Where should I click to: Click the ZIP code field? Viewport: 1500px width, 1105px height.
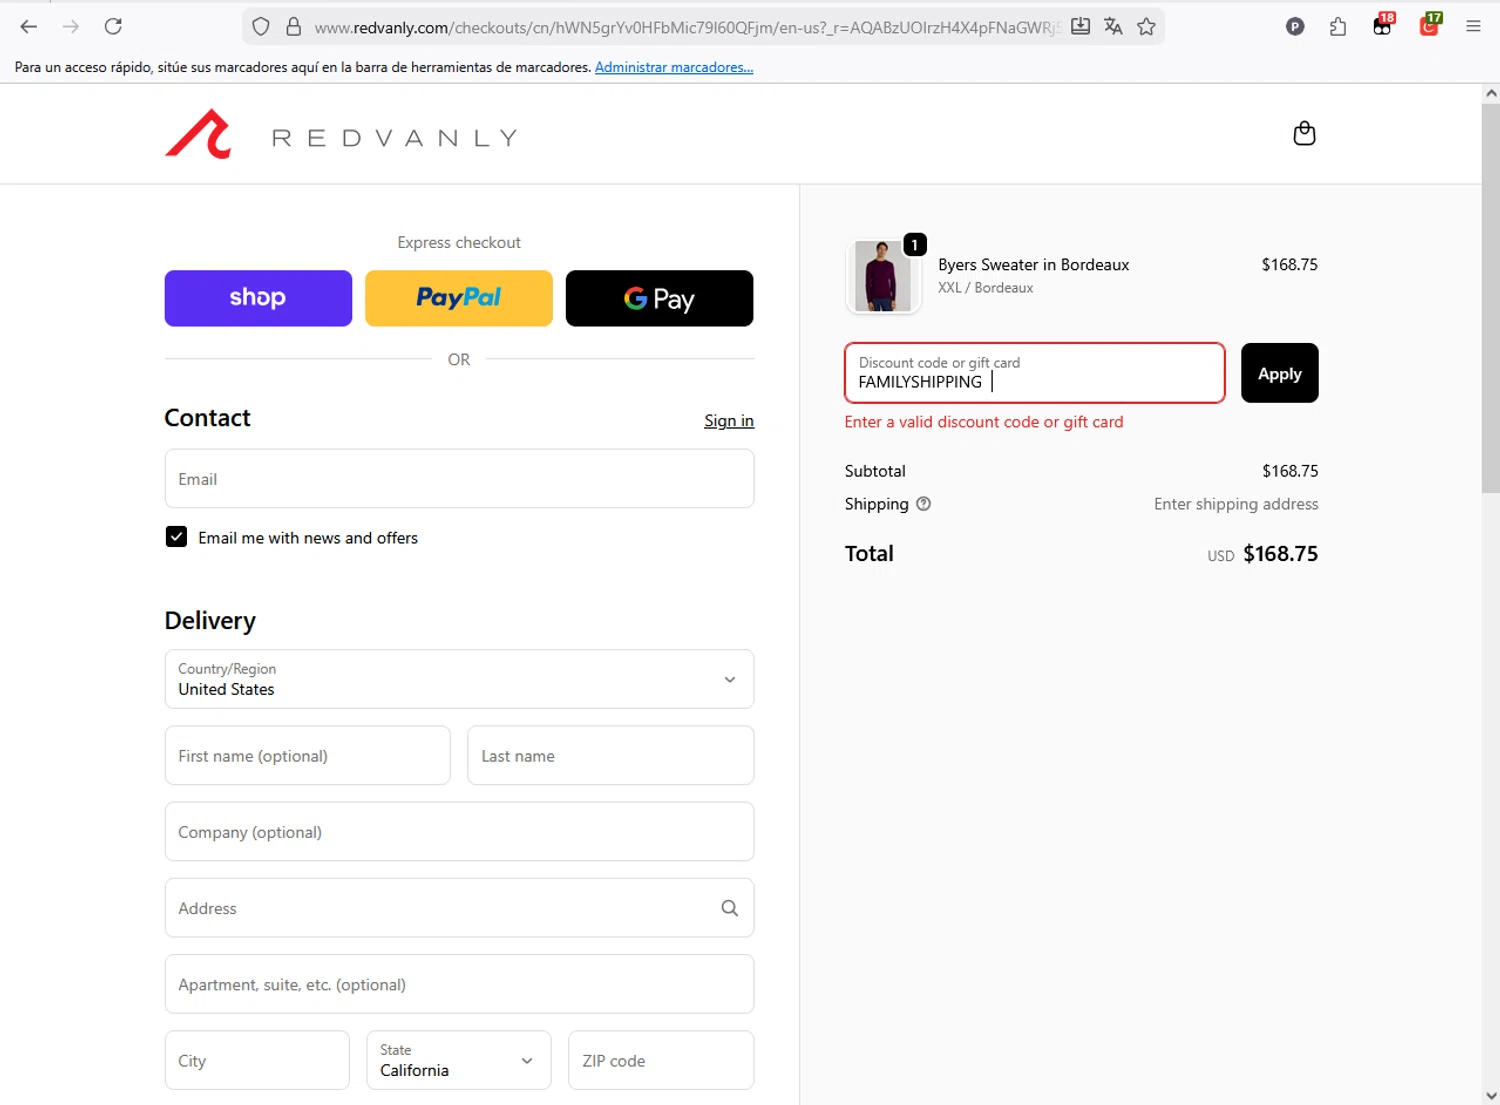(661, 1060)
